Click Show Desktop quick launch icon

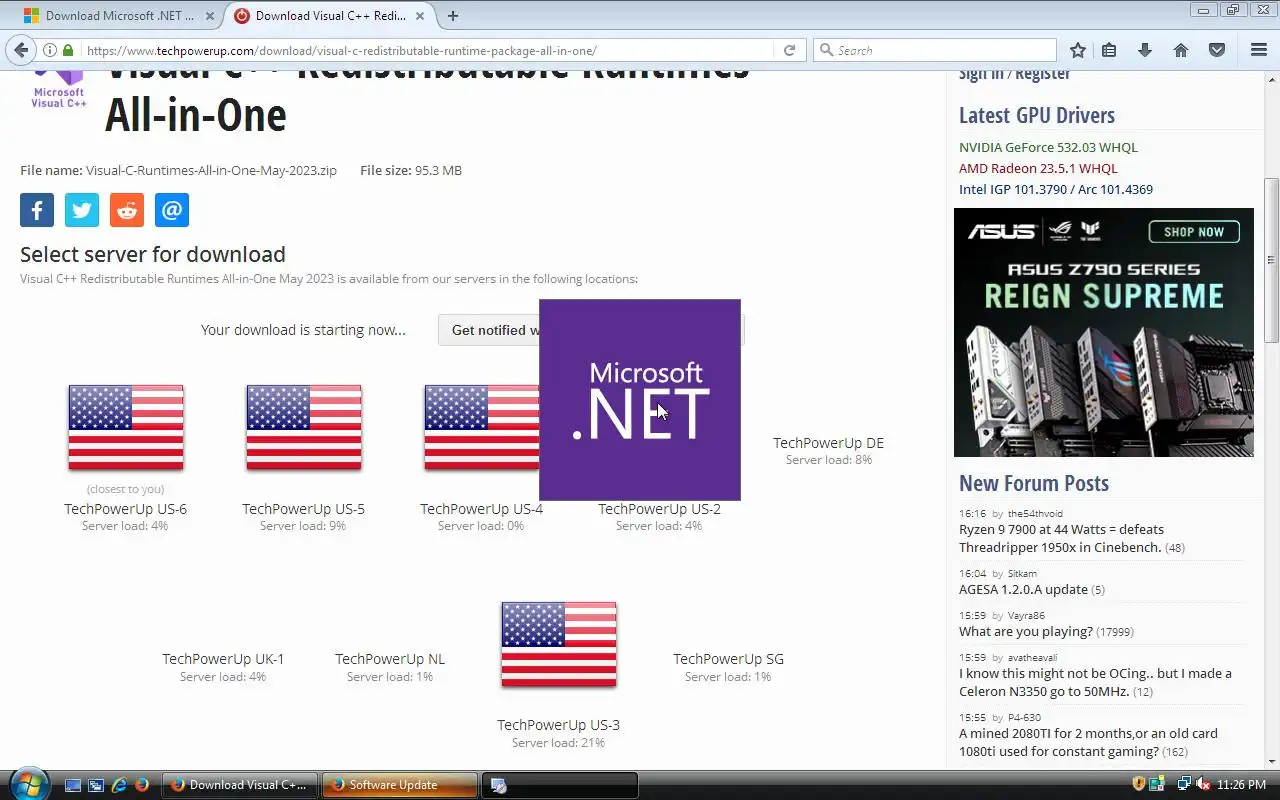(x=73, y=785)
